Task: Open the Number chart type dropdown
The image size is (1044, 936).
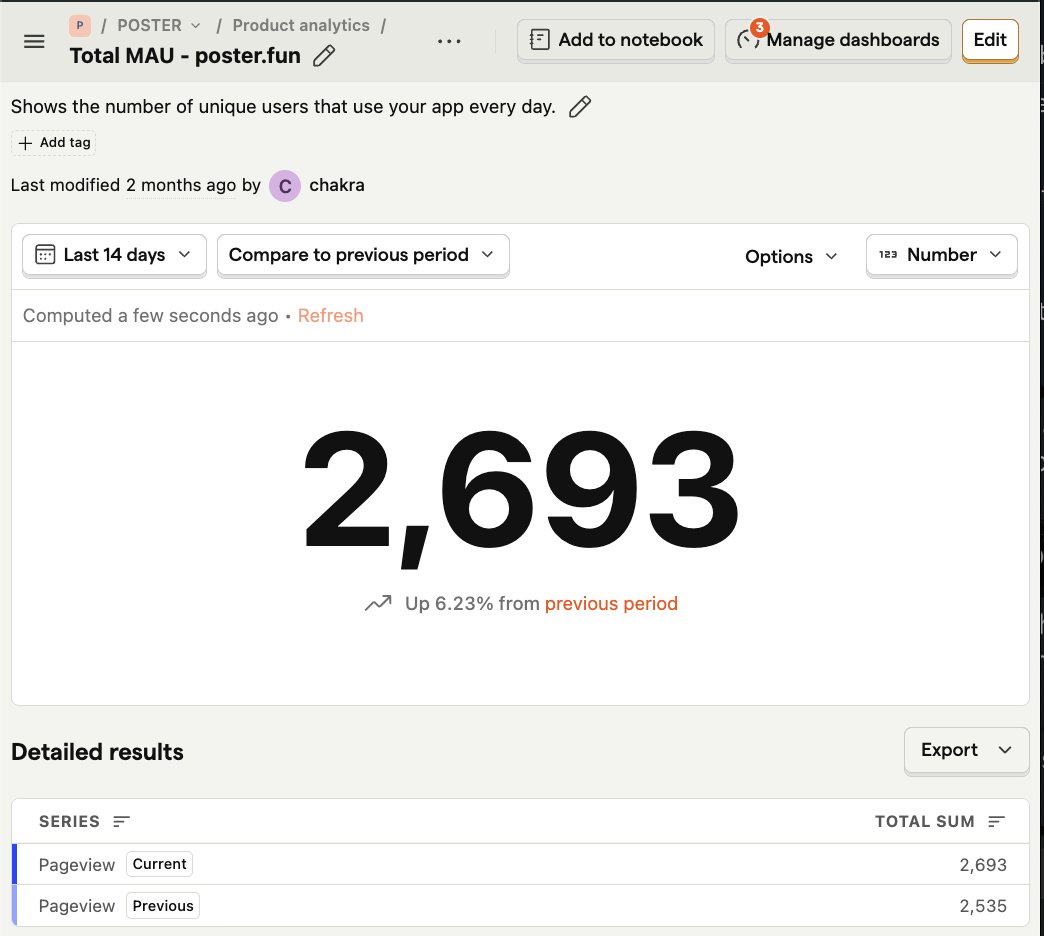Action: (x=941, y=255)
